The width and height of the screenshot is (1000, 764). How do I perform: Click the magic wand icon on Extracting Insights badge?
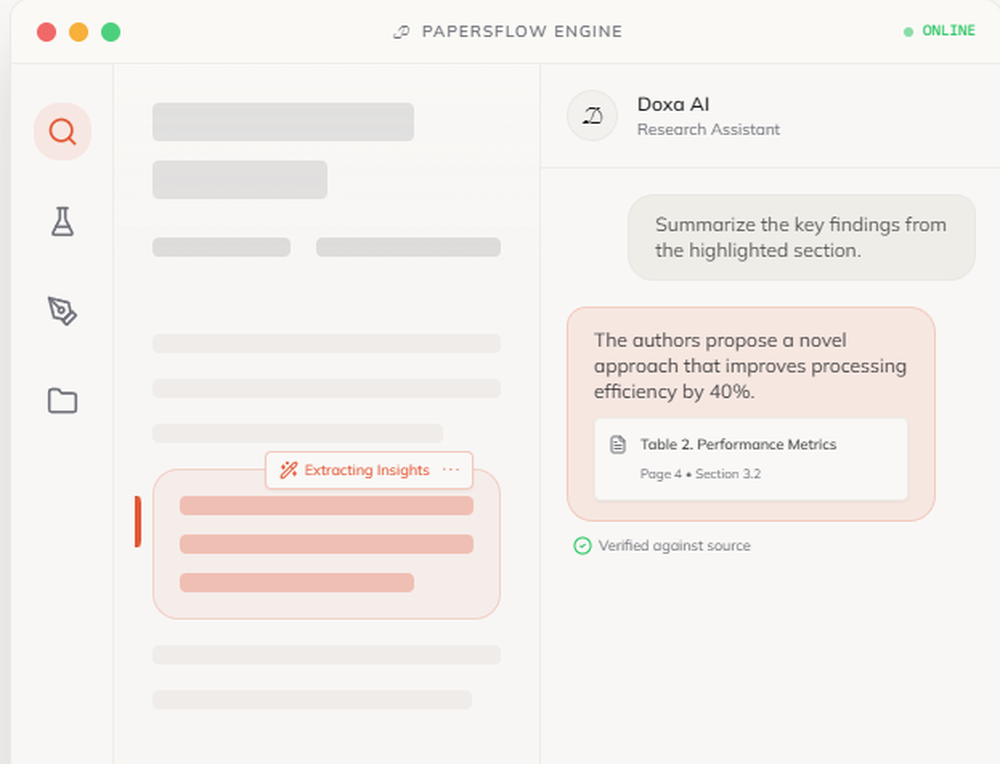[x=289, y=469]
